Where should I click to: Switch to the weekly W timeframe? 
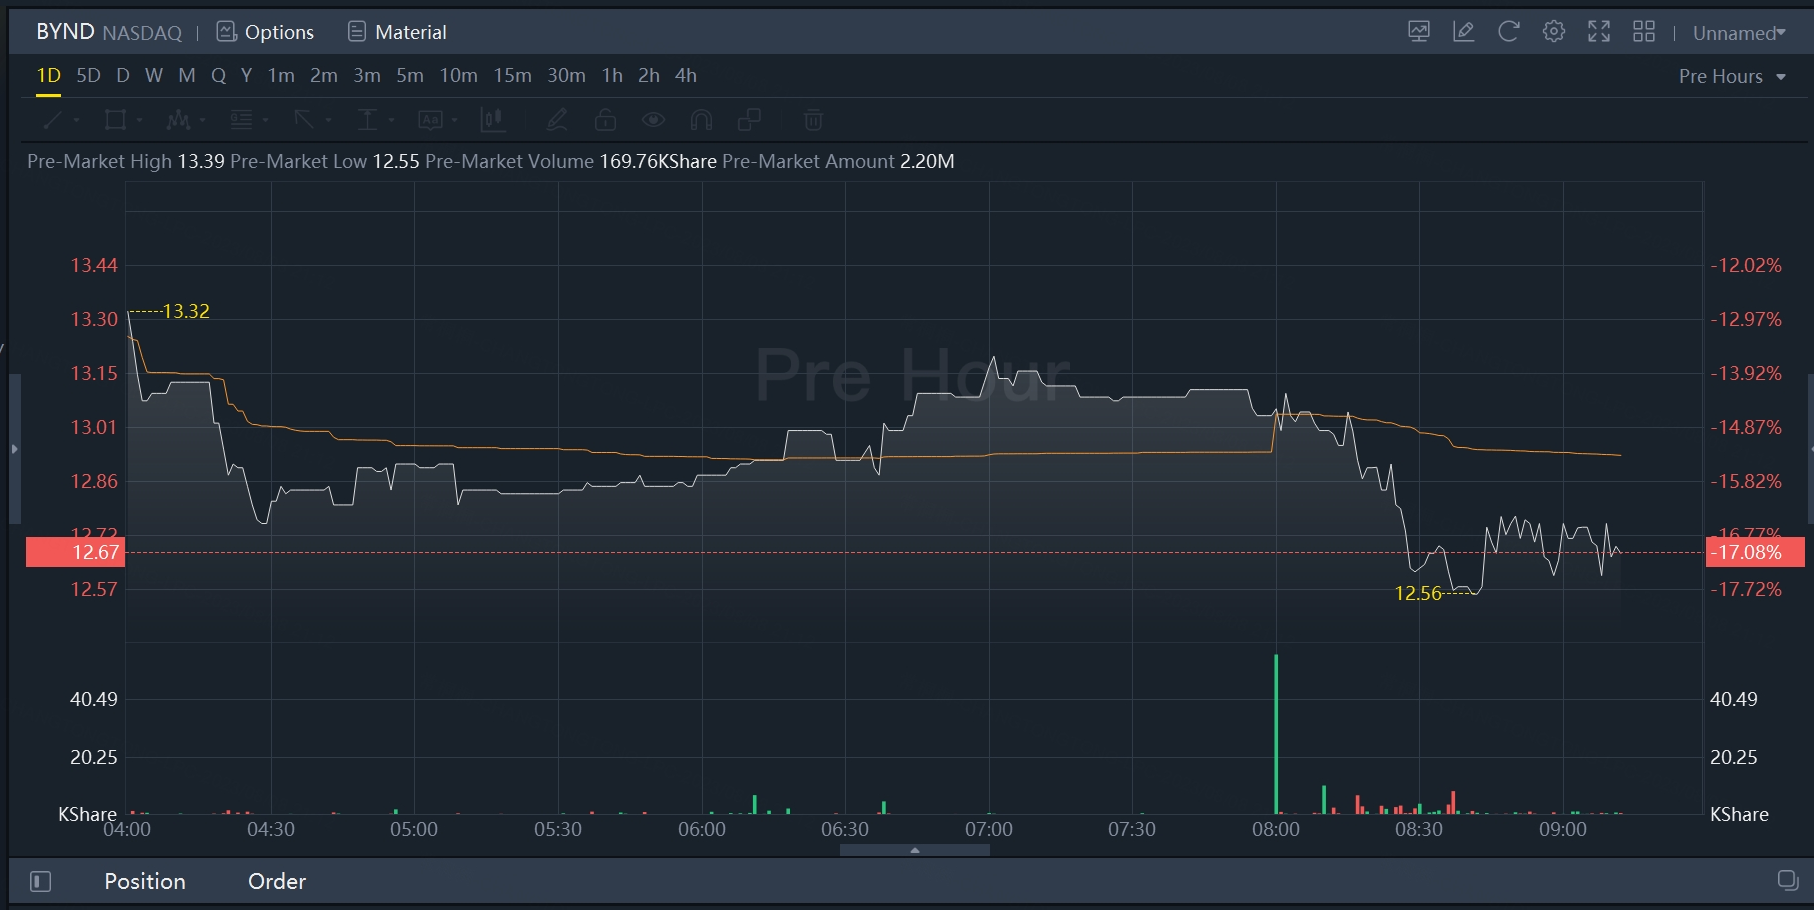154,75
